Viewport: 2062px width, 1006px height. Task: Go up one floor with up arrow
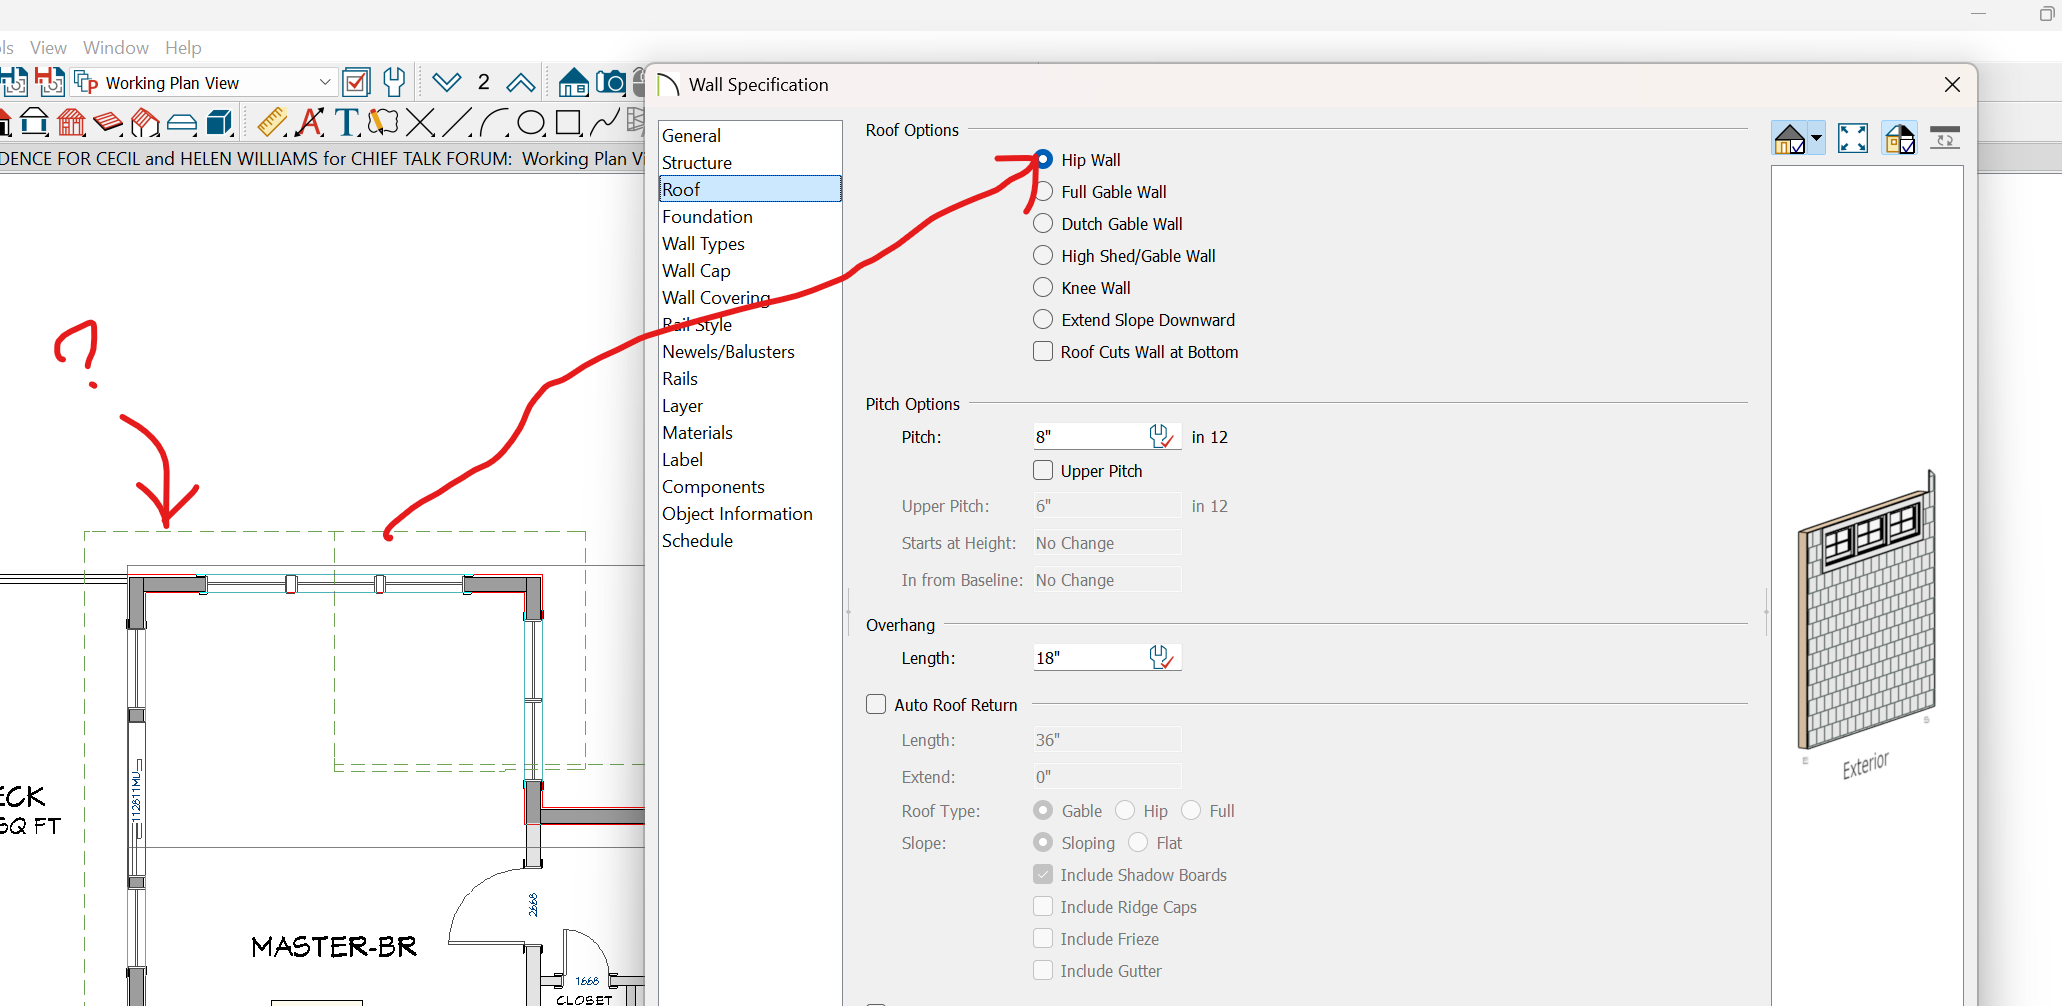pyautogui.click(x=520, y=82)
